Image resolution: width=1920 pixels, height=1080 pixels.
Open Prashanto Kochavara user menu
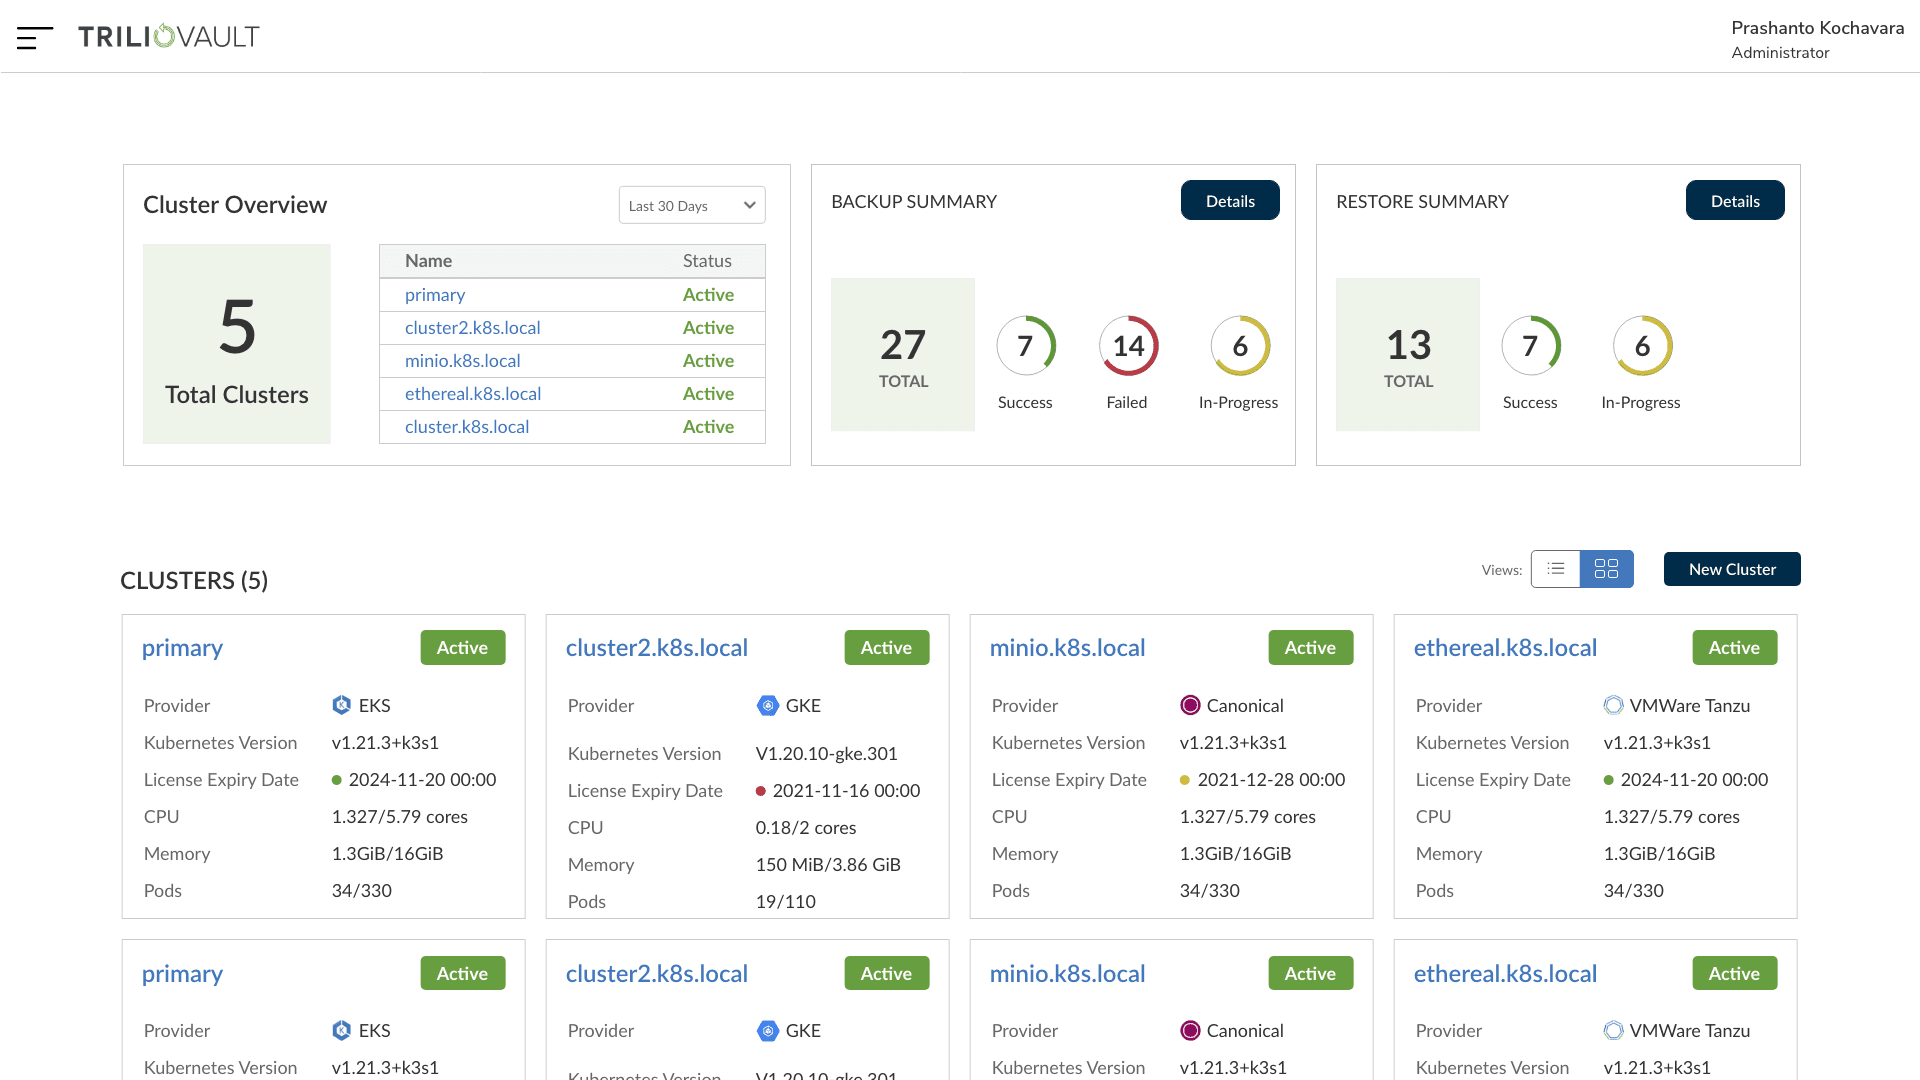click(x=1817, y=39)
